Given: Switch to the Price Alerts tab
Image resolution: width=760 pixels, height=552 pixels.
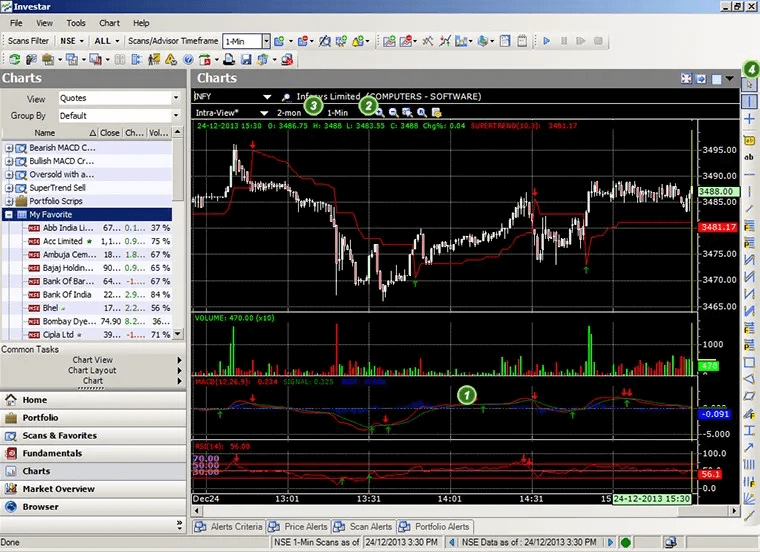Looking at the screenshot, I should [299, 527].
